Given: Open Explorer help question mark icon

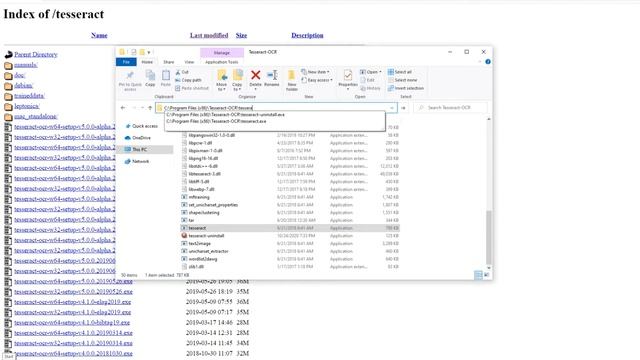Looking at the screenshot, I should coord(488,62).
